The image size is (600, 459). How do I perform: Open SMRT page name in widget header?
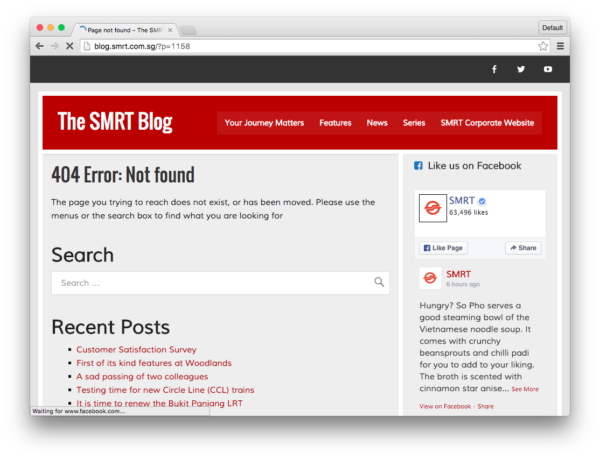461,200
